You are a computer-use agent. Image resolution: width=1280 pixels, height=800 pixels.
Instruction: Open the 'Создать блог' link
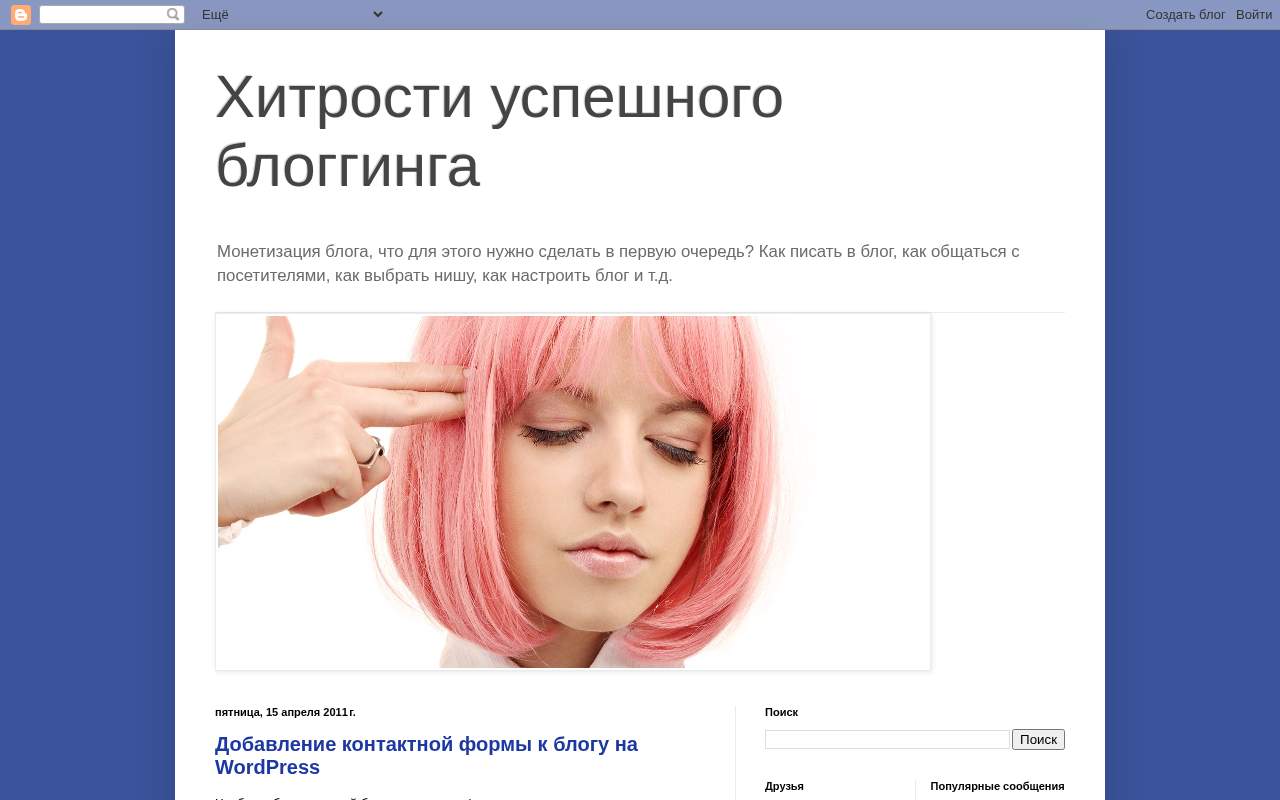pyautogui.click(x=1185, y=15)
